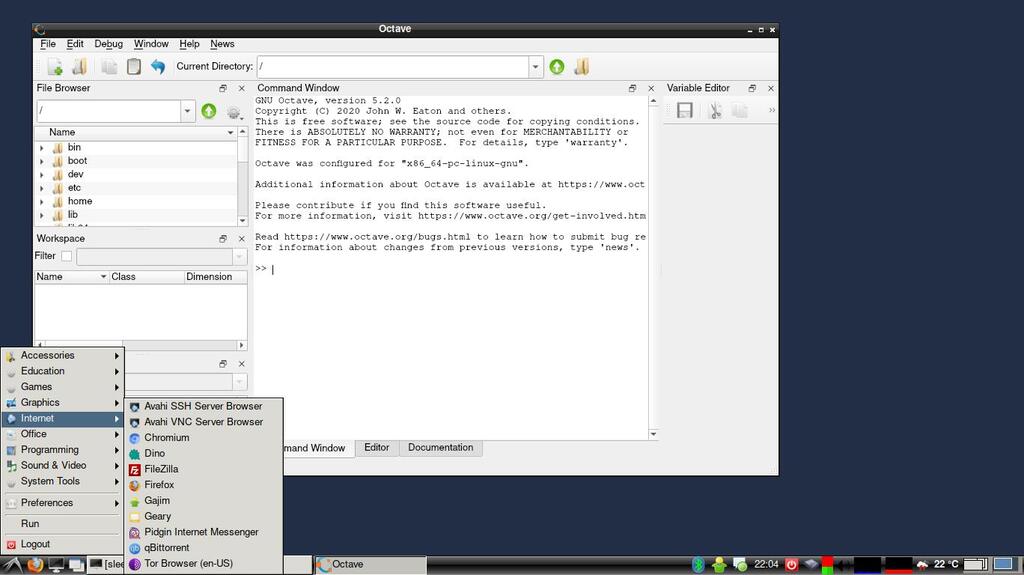Enable the Workspace Filter checkbox
This screenshot has height=575, width=1024.
(67, 256)
